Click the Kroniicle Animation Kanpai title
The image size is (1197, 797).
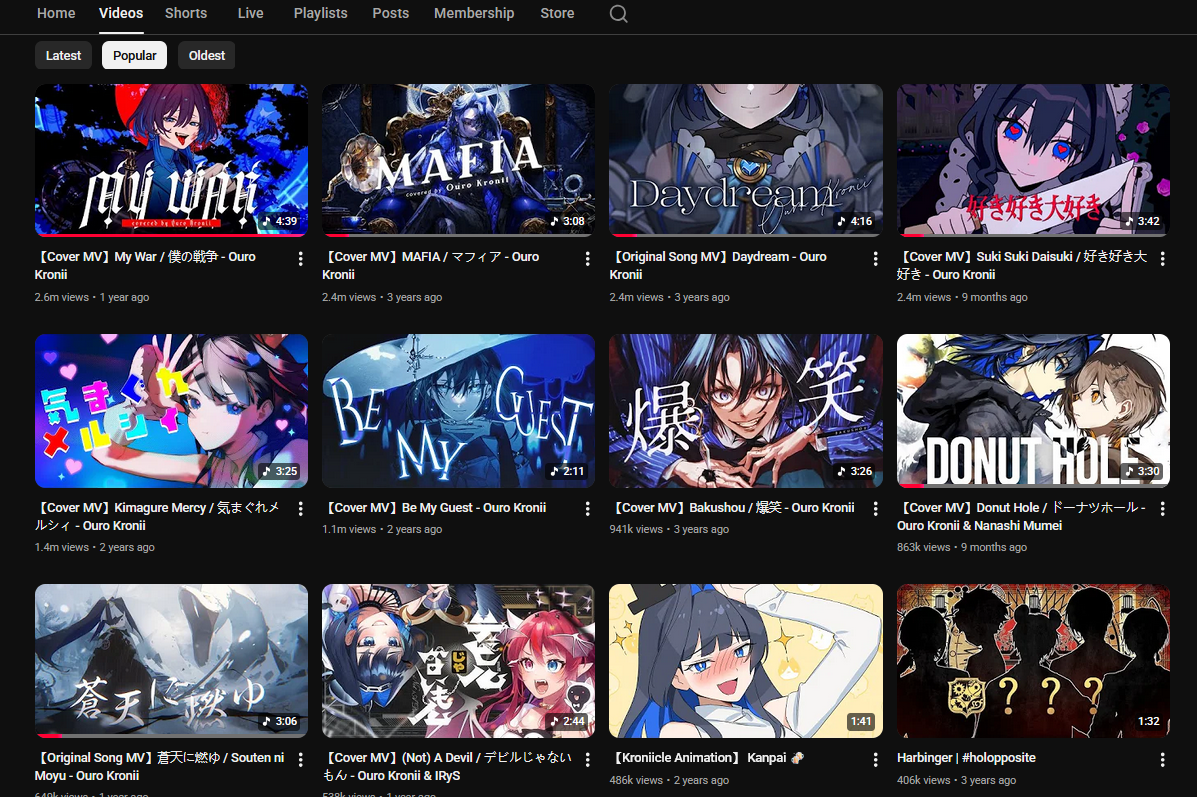coord(707,758)
